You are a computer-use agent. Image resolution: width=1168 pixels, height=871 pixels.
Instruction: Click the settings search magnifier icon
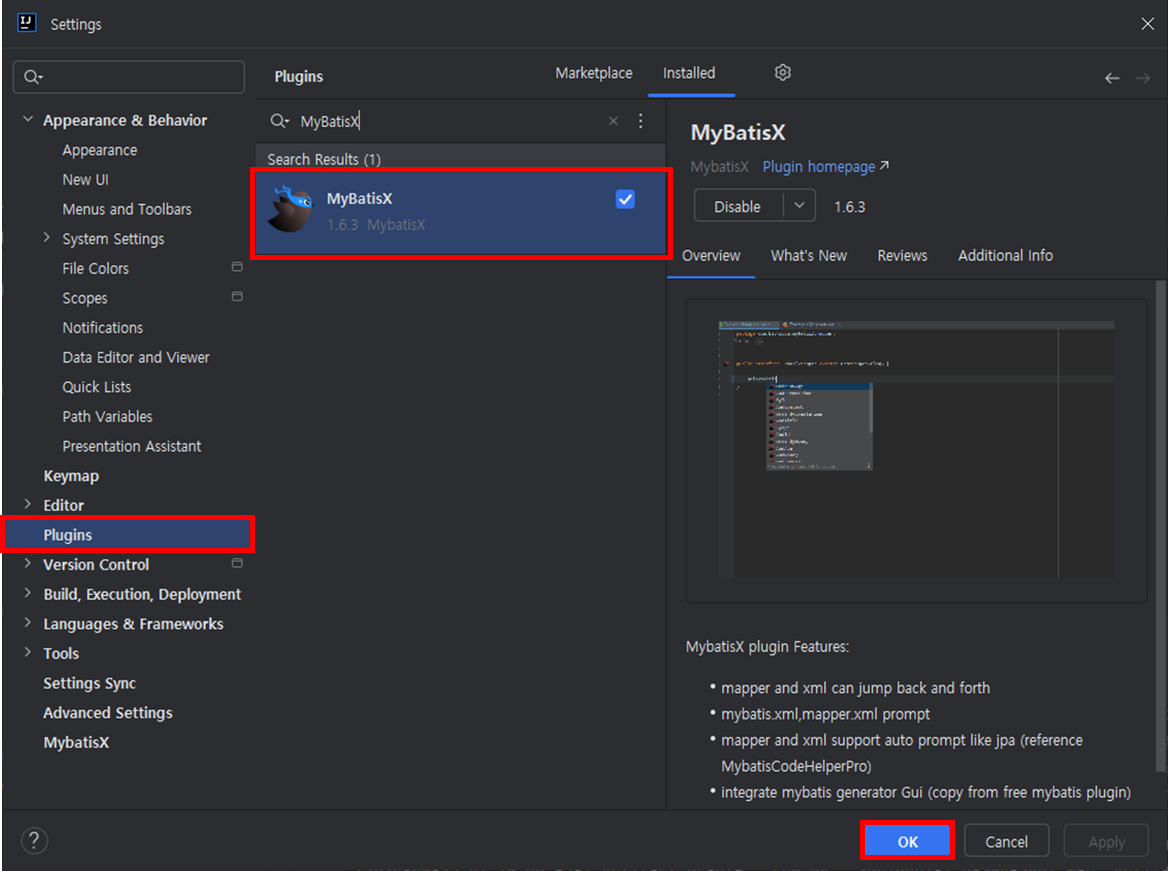[33, 77]
